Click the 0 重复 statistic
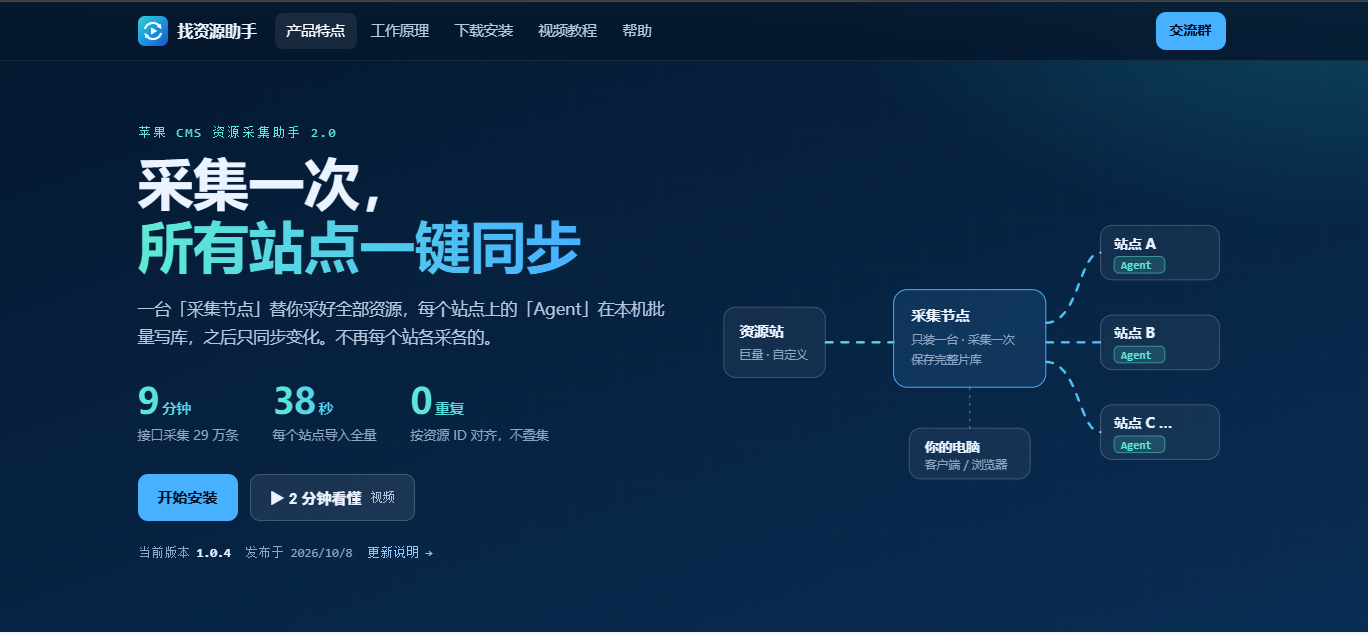This screenshot has width=1368, height=635. pos(438,401)
